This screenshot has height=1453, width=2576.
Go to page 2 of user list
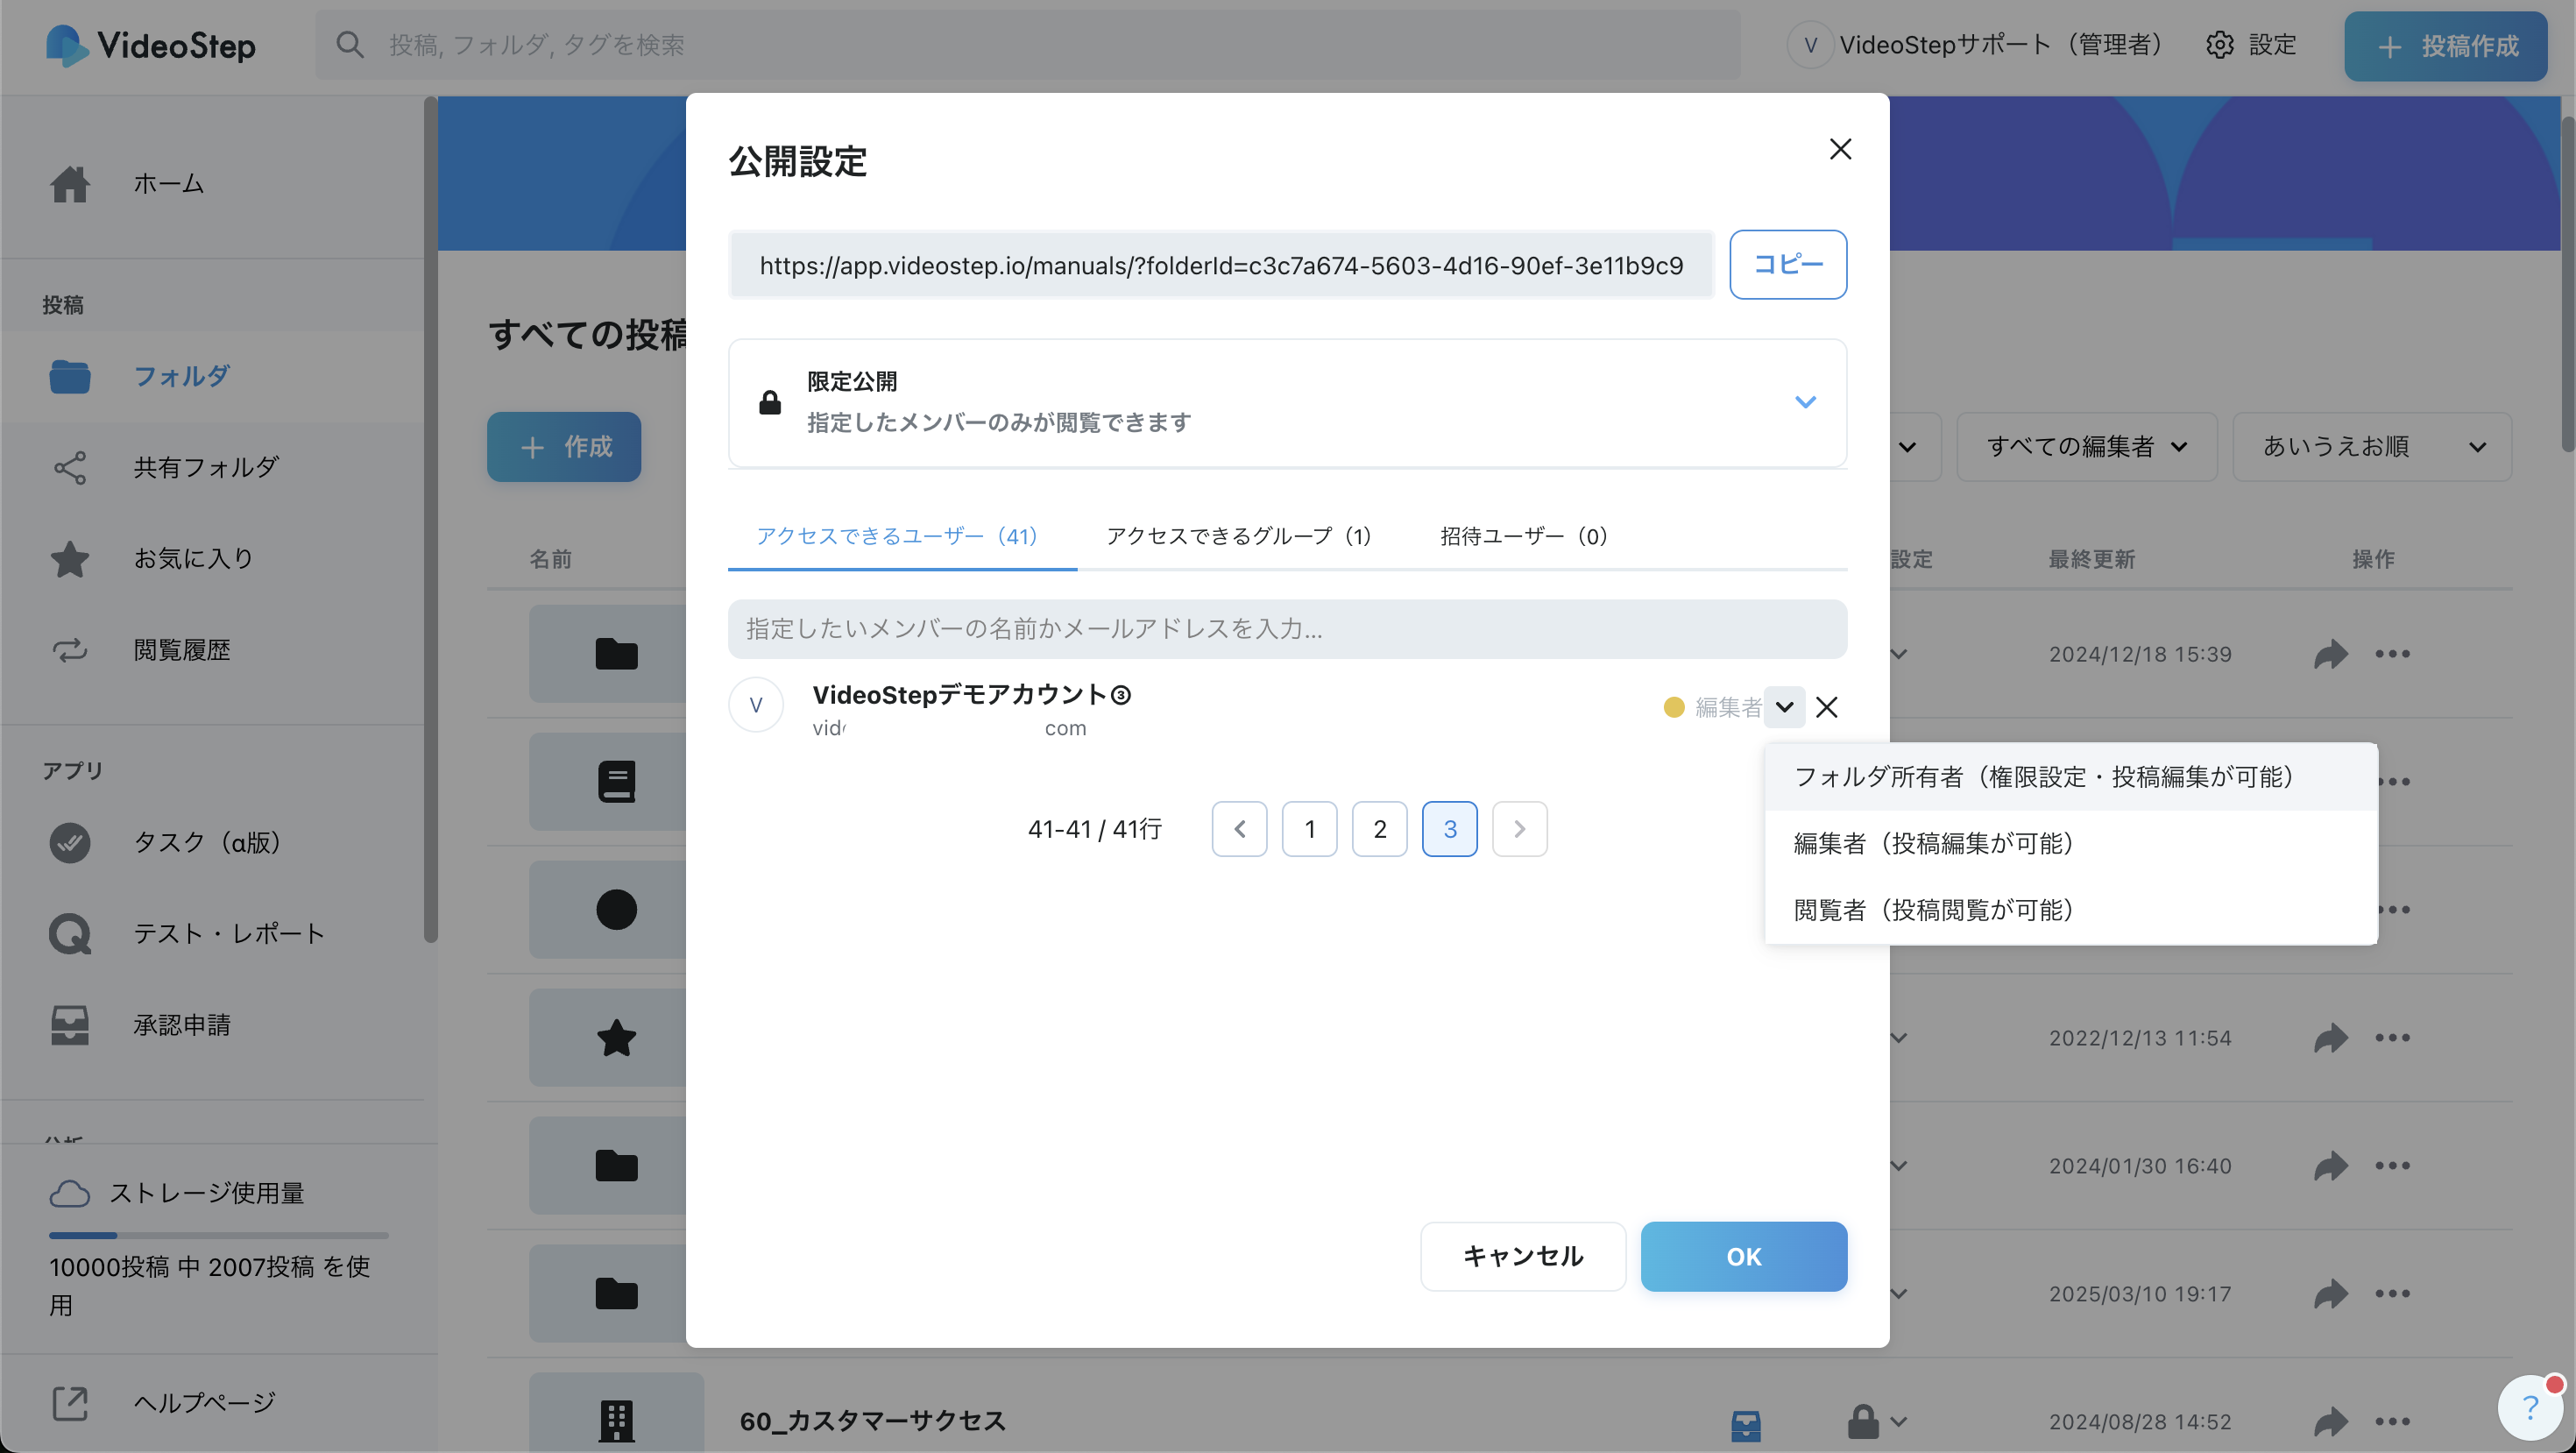tap(1379, 829)
